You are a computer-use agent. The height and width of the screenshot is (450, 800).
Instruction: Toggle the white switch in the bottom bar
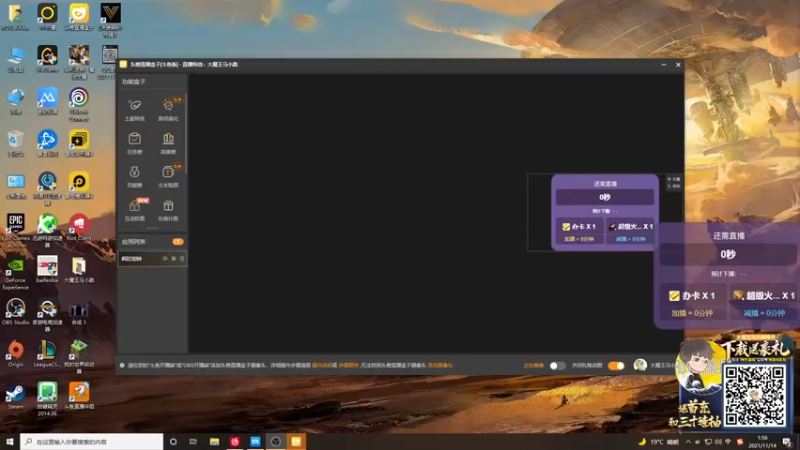pos(557,365)
